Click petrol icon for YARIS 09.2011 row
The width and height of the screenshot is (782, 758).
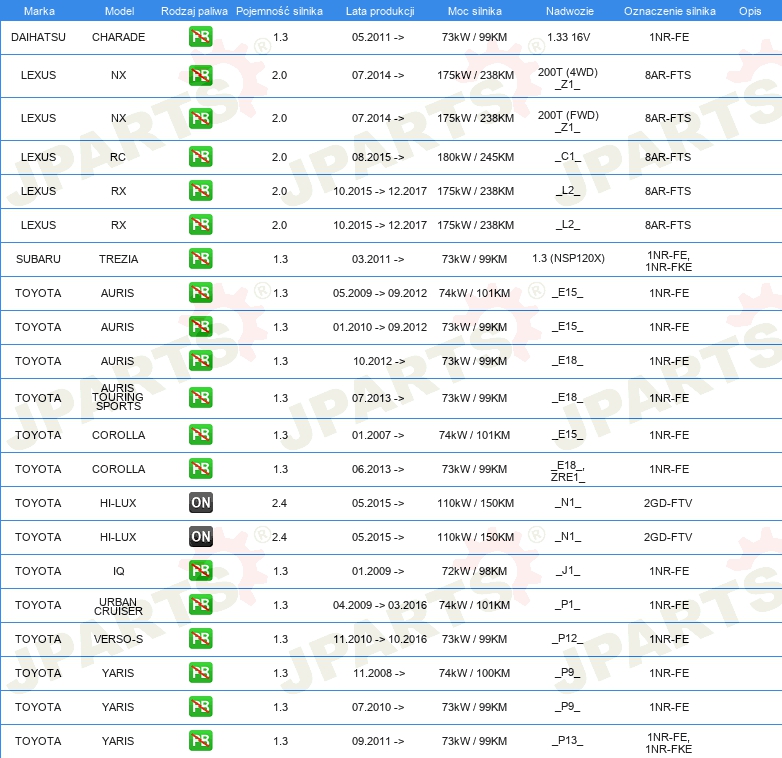point(200,741)
